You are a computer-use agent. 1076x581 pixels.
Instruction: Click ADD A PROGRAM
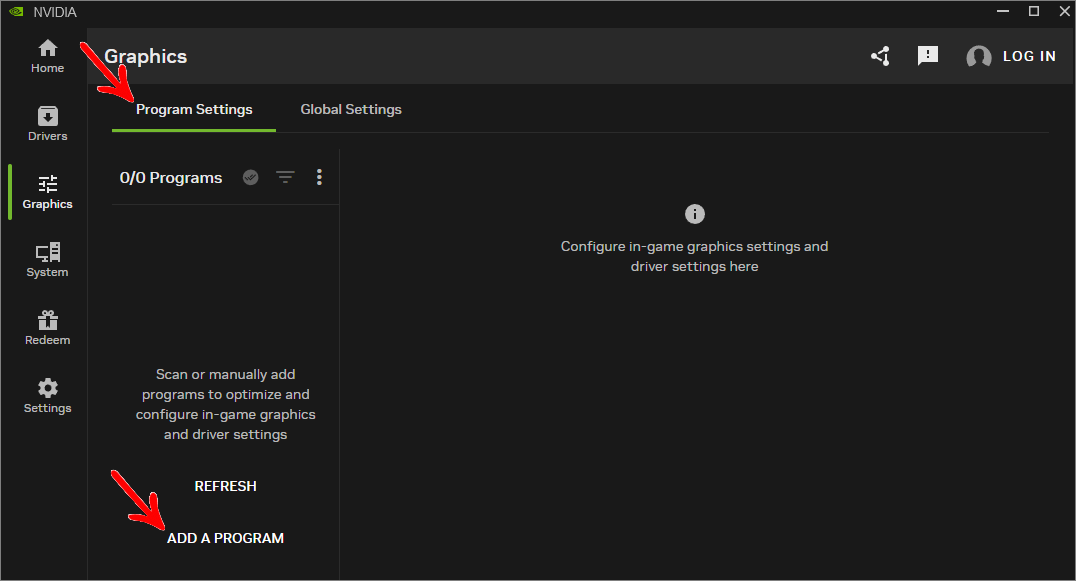click(x=226, y=538)
